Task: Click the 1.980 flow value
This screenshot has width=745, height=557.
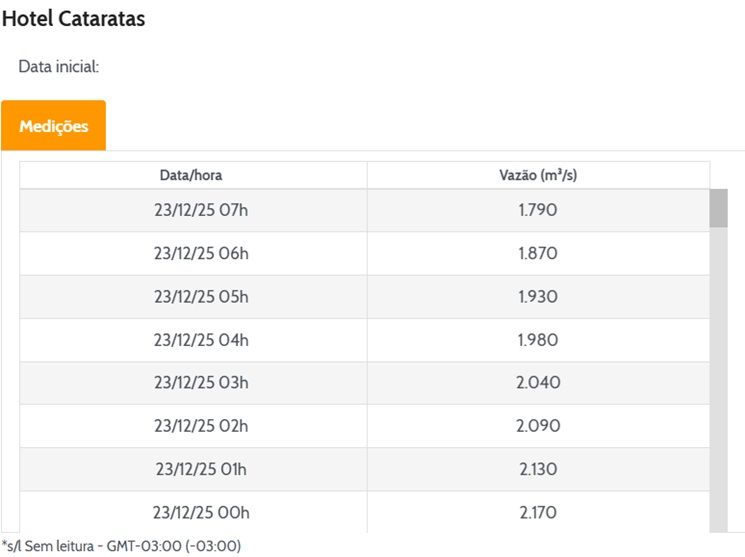Action: [x=538, y=340]
